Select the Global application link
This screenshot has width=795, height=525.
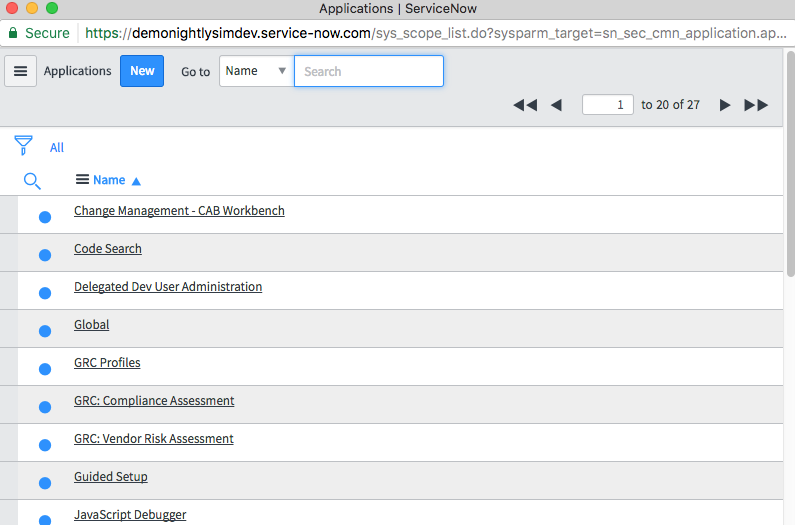tap(91, 325)
